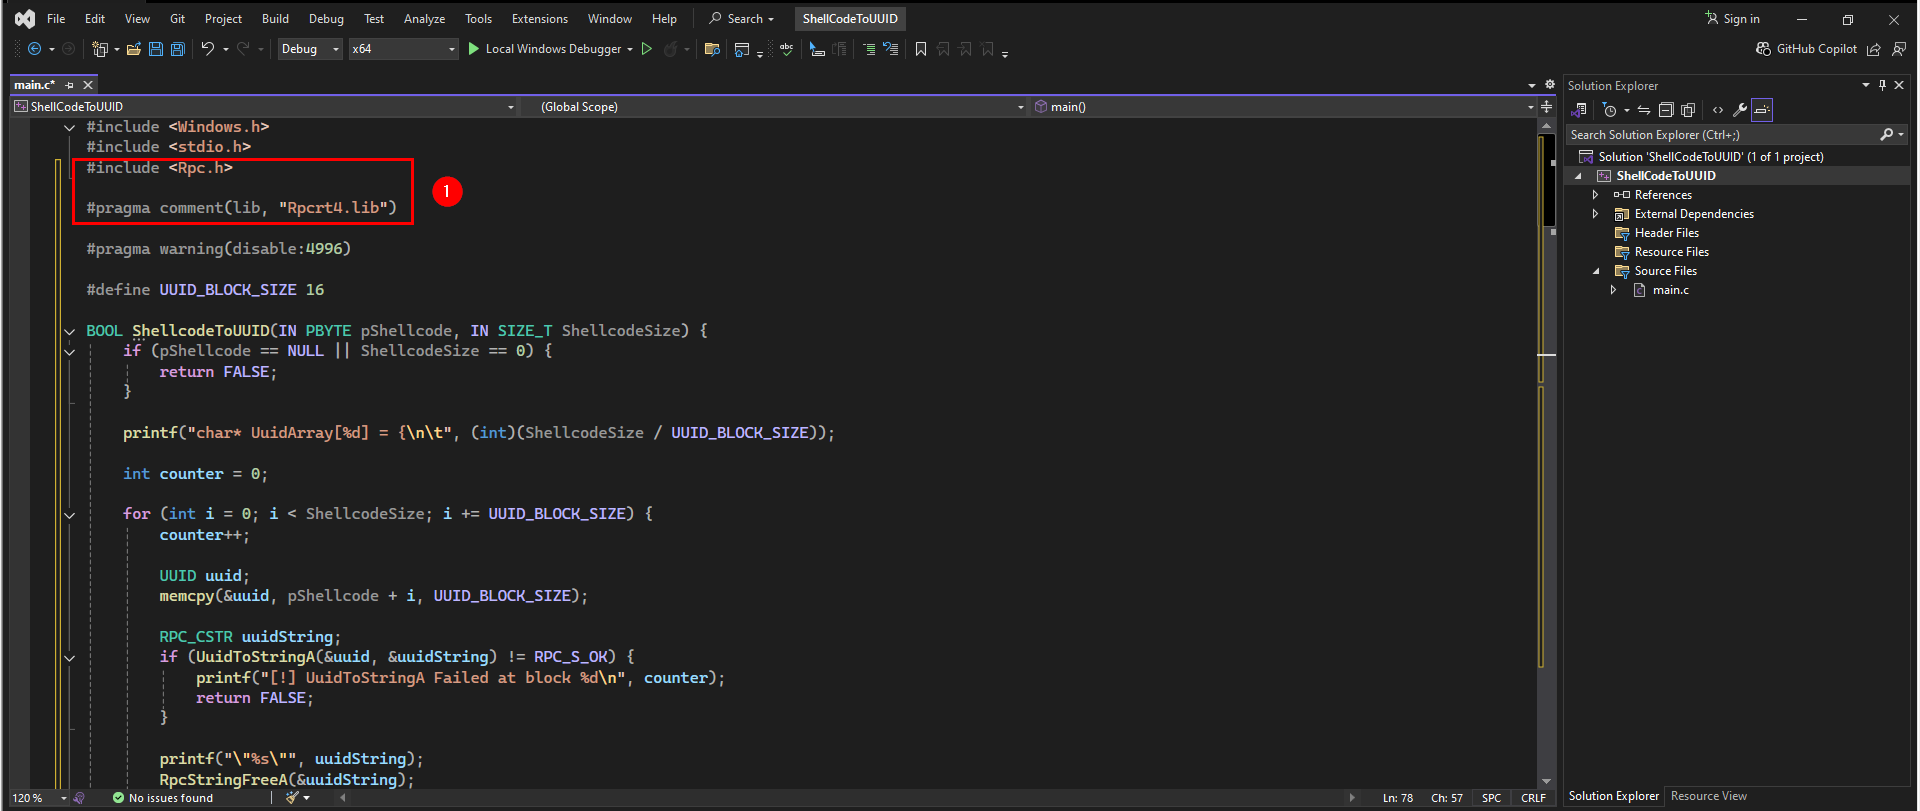Click the Collapse All icon in Solution Explorer

pos(1666,110)
